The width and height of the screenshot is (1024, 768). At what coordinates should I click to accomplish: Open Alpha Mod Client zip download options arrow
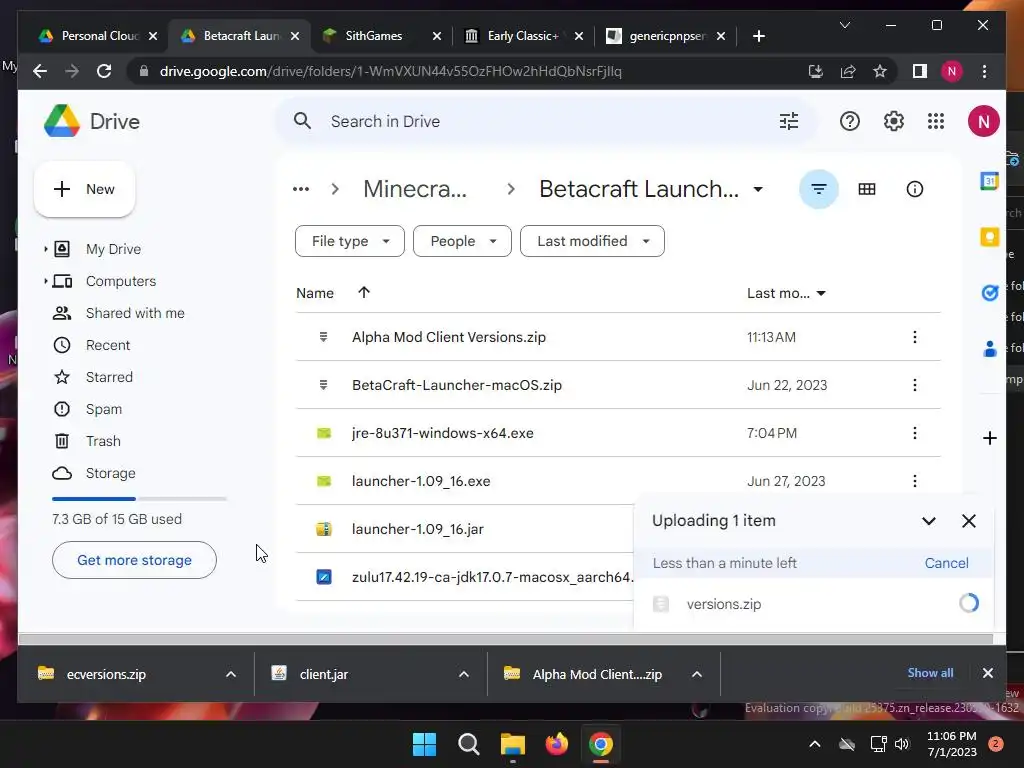click(x=697, y=674)
